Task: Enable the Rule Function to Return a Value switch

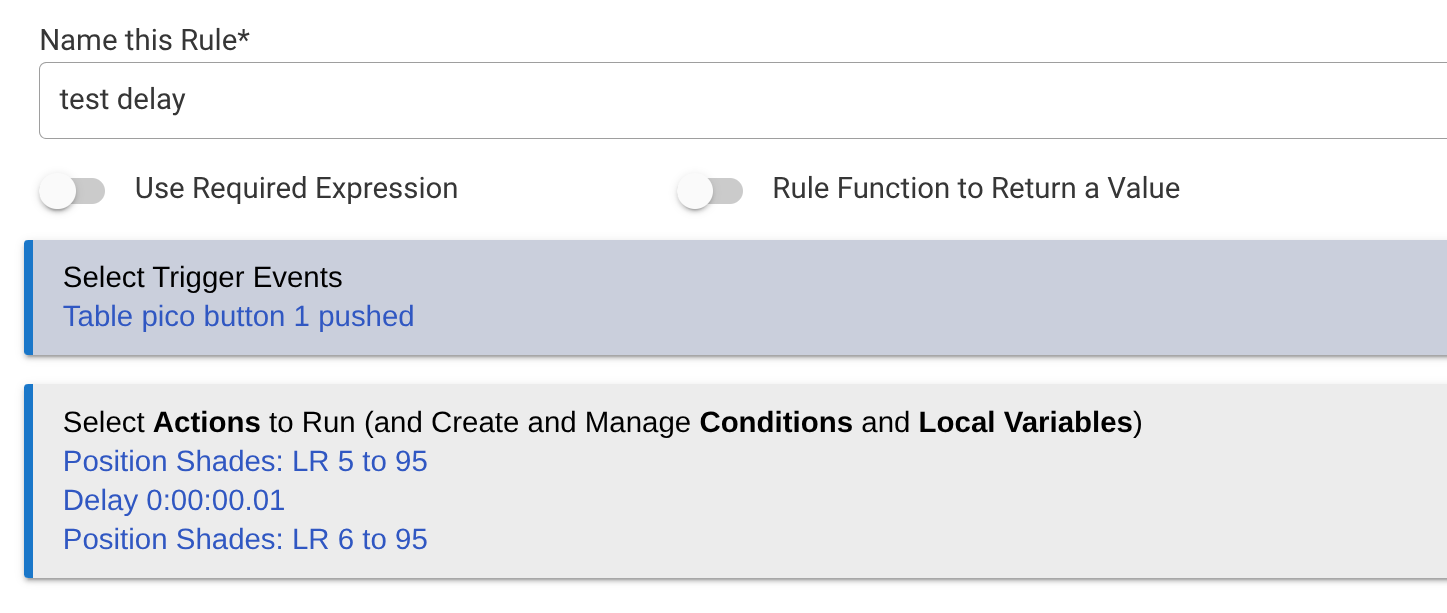Action: coord(710,190)
